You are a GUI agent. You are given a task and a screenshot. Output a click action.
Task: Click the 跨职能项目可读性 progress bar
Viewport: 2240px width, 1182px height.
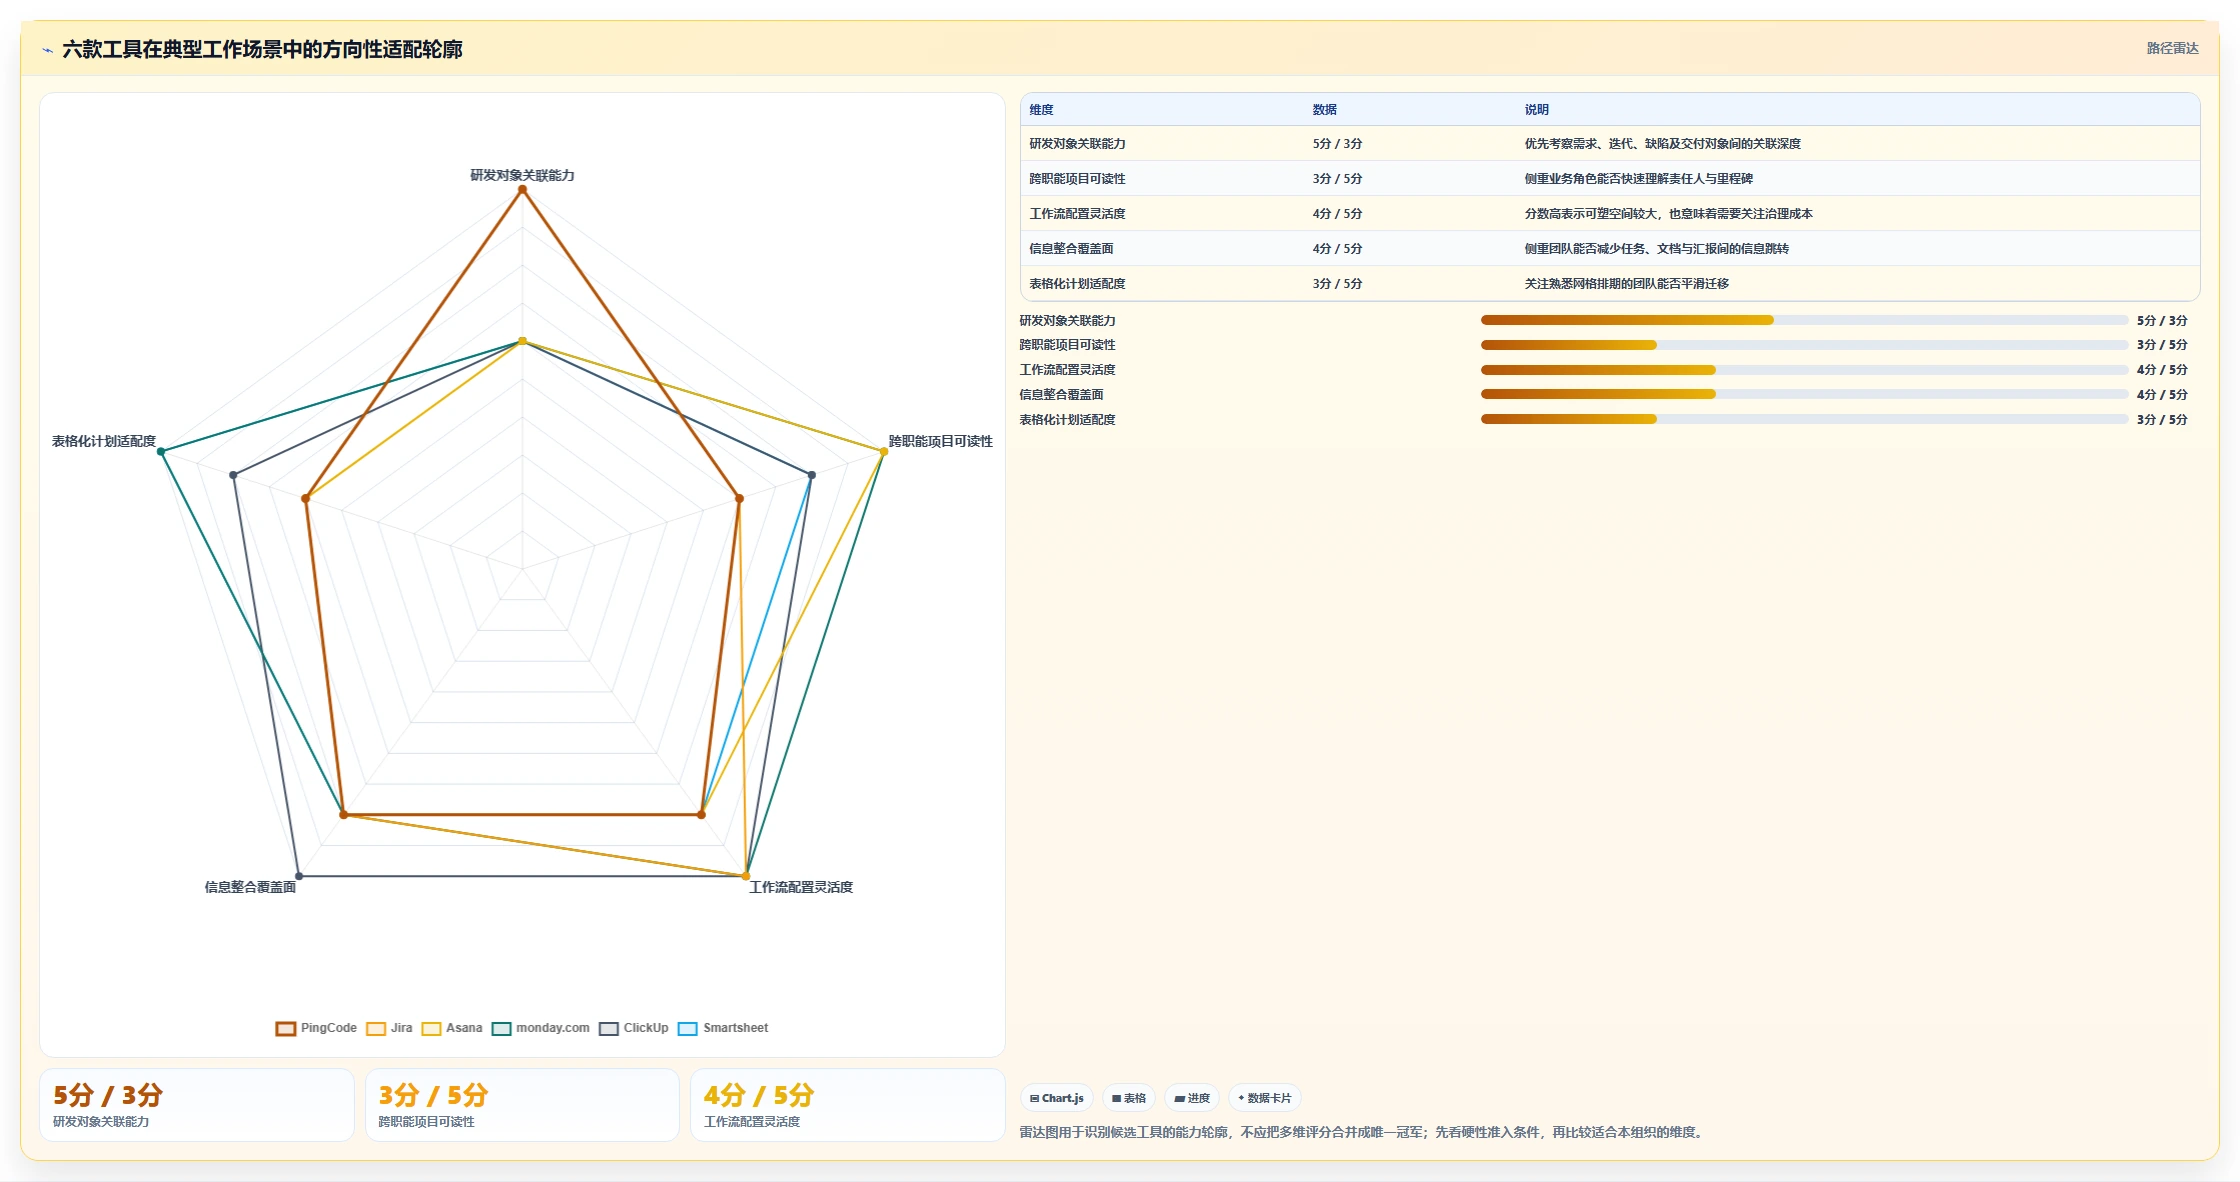point(1804,345)
